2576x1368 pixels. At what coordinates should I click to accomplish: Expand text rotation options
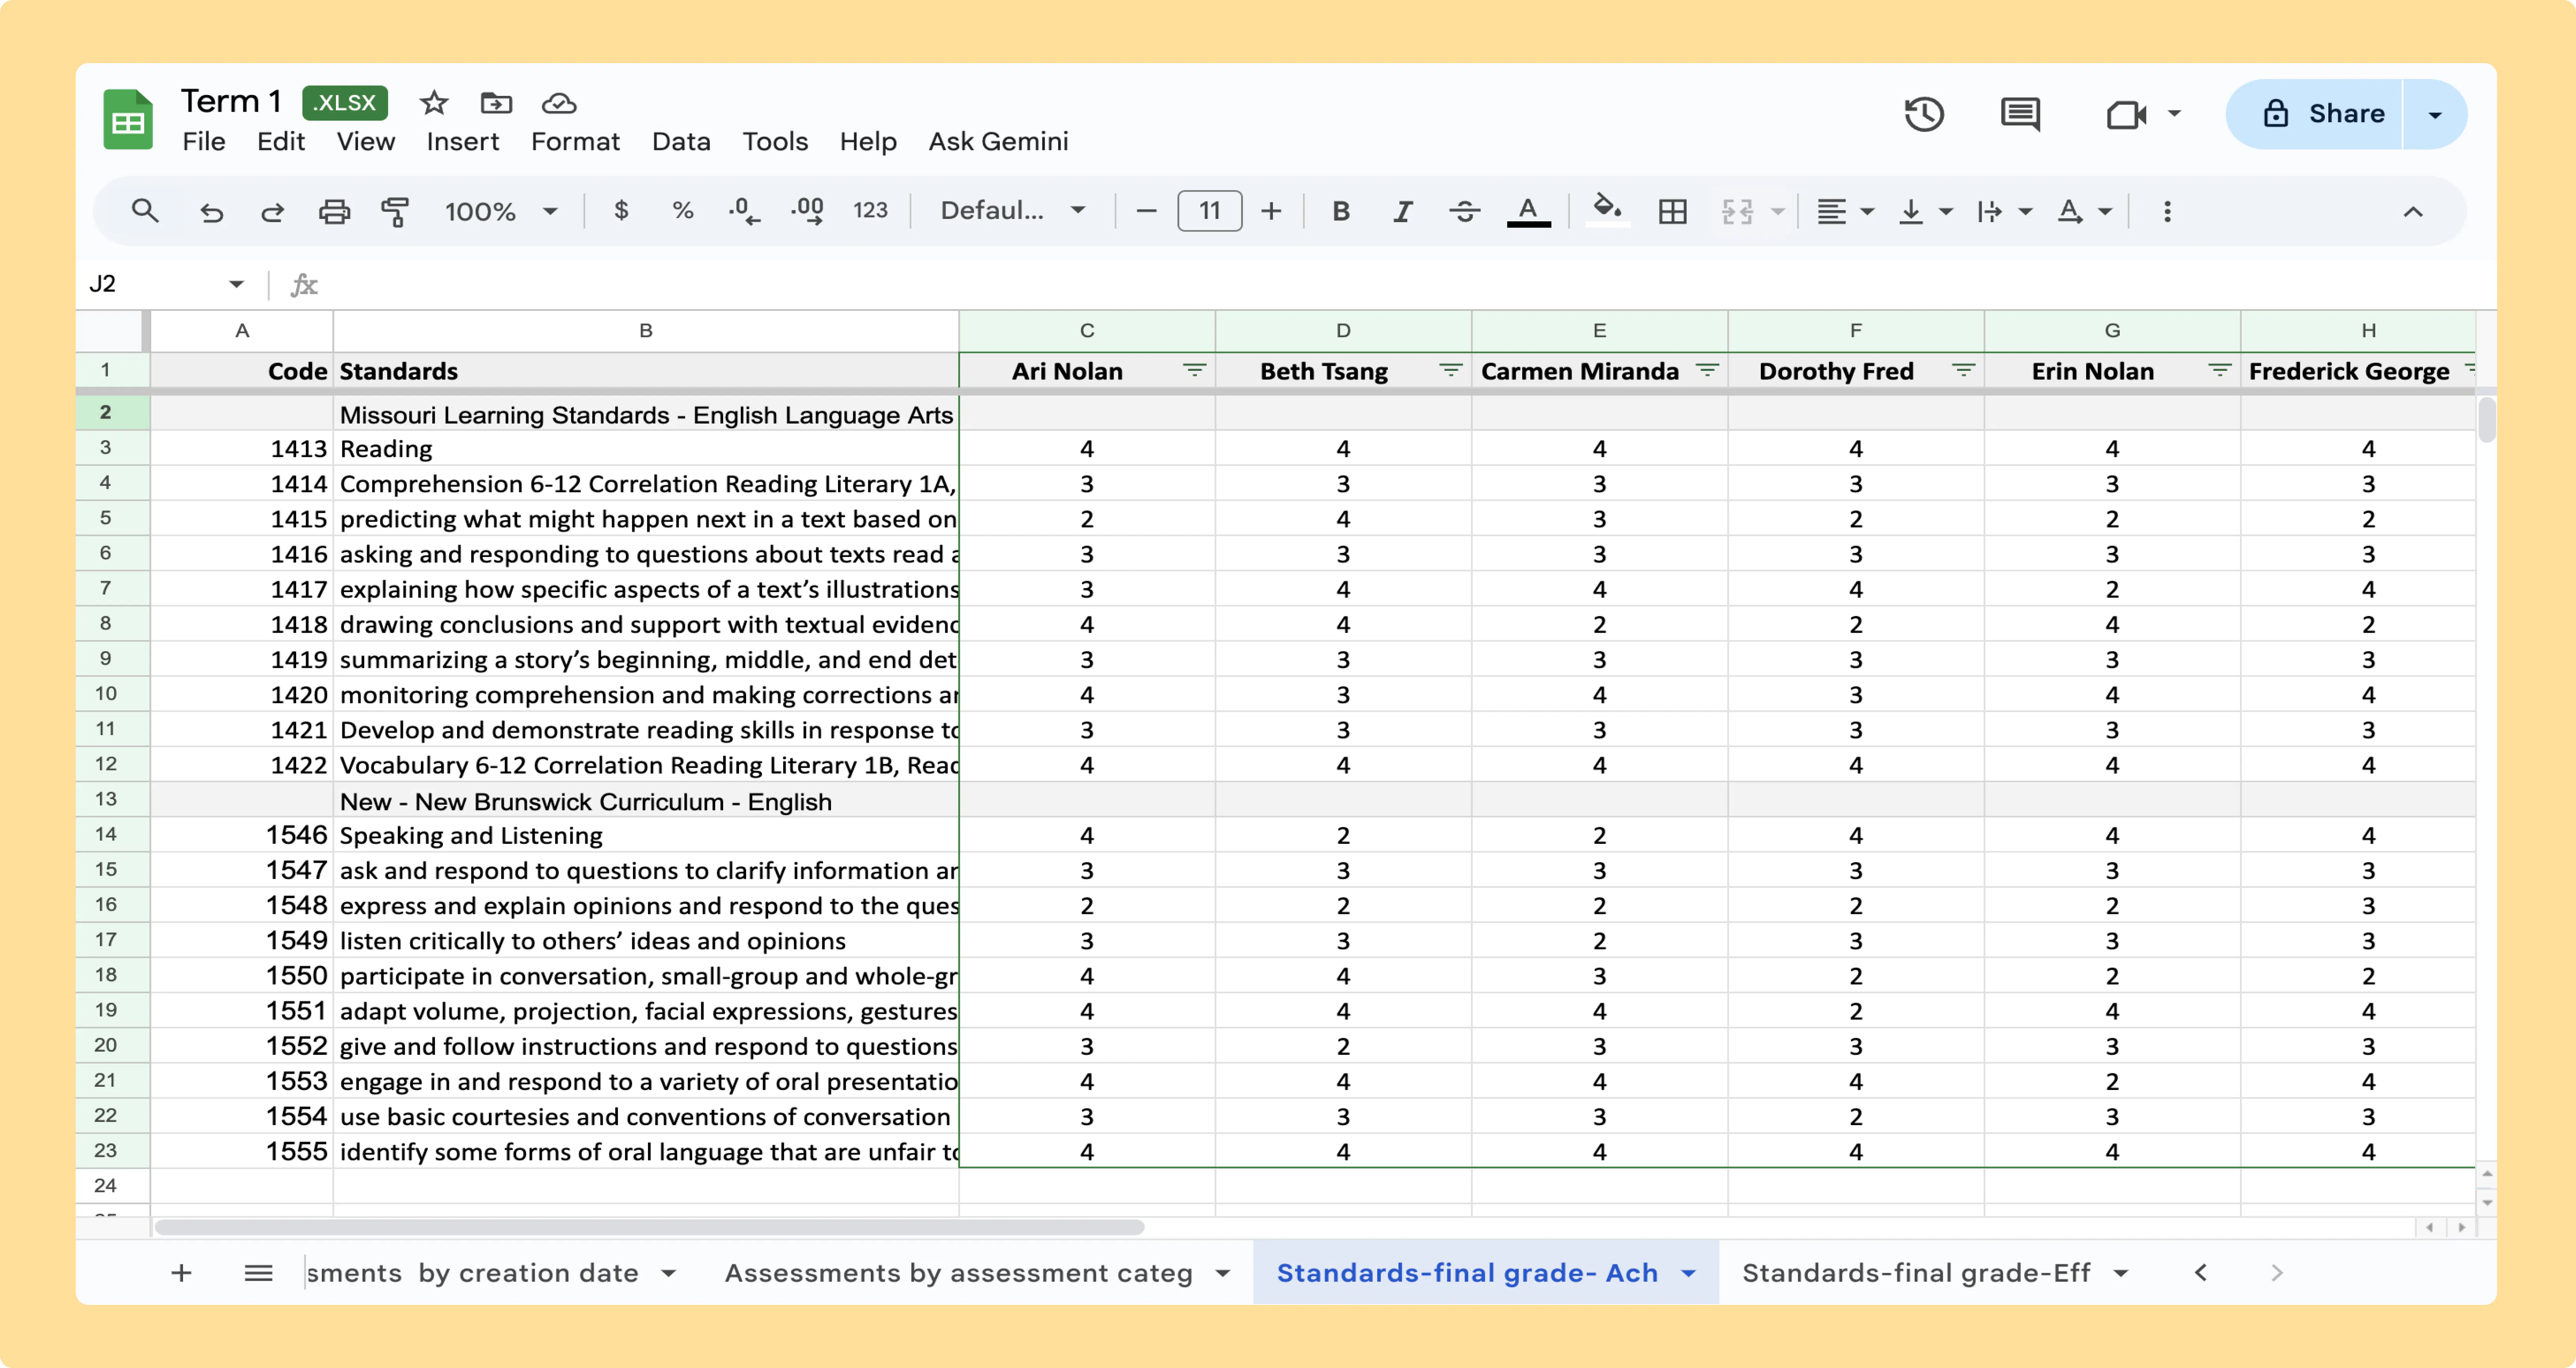coord(2105,212)
